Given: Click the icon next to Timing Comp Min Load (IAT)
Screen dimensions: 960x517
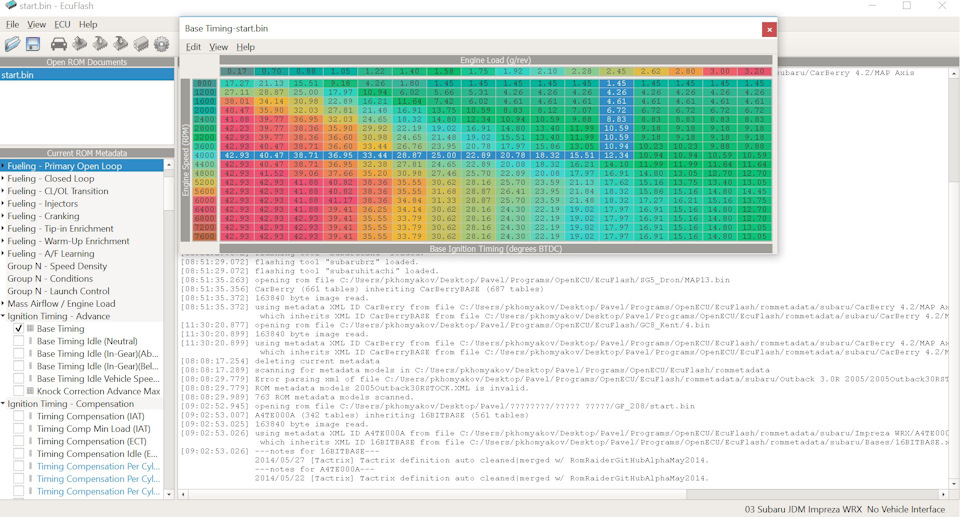Looking at the screenshot, I should pyautogui.click(x=31, y=429).
